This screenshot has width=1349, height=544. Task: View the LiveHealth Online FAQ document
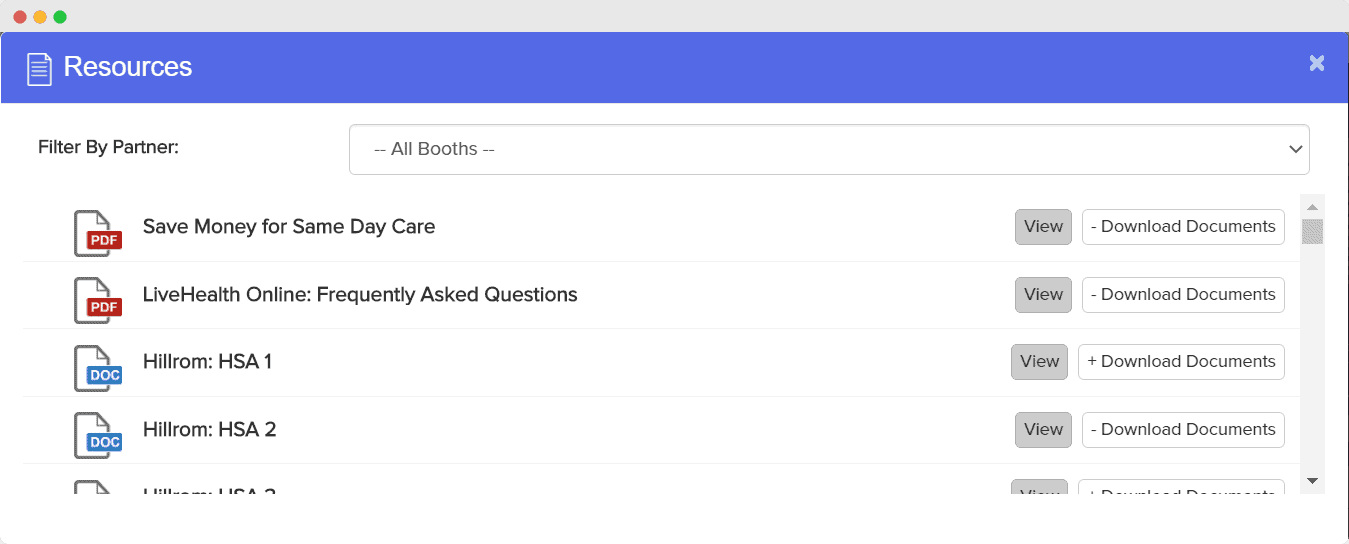tap(1043, 295)
